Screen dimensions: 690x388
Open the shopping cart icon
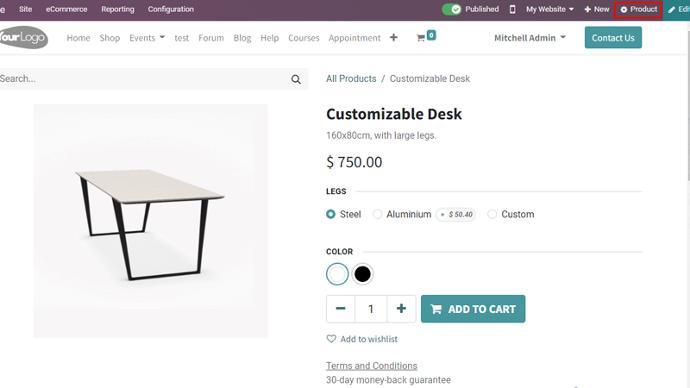[421, 38]
